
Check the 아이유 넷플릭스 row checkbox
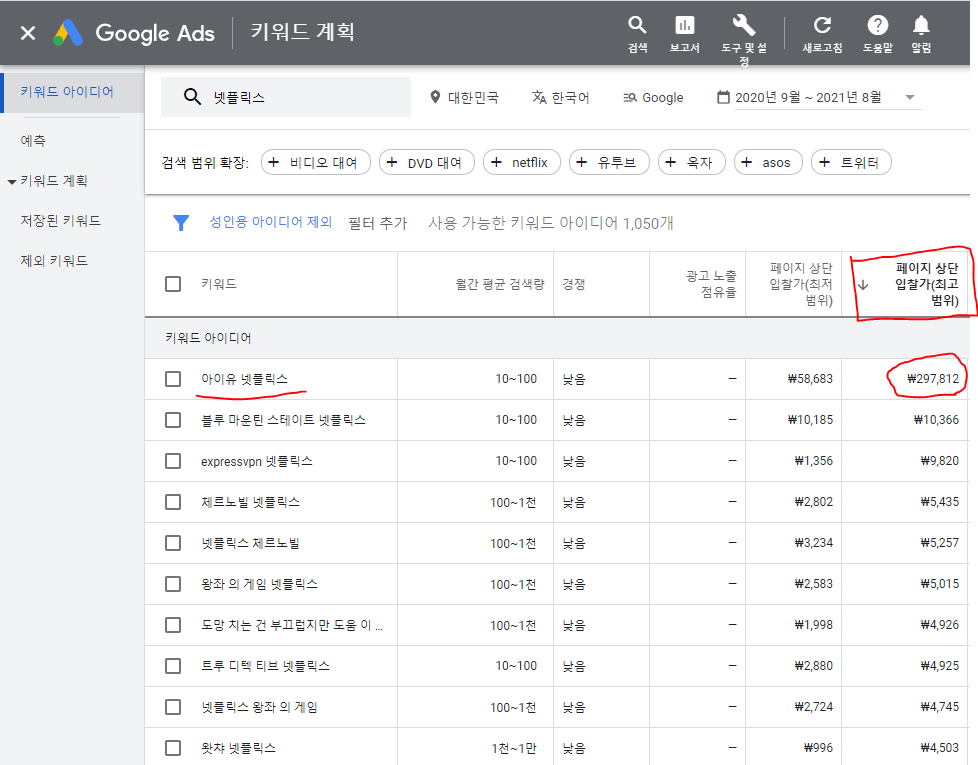173,379
